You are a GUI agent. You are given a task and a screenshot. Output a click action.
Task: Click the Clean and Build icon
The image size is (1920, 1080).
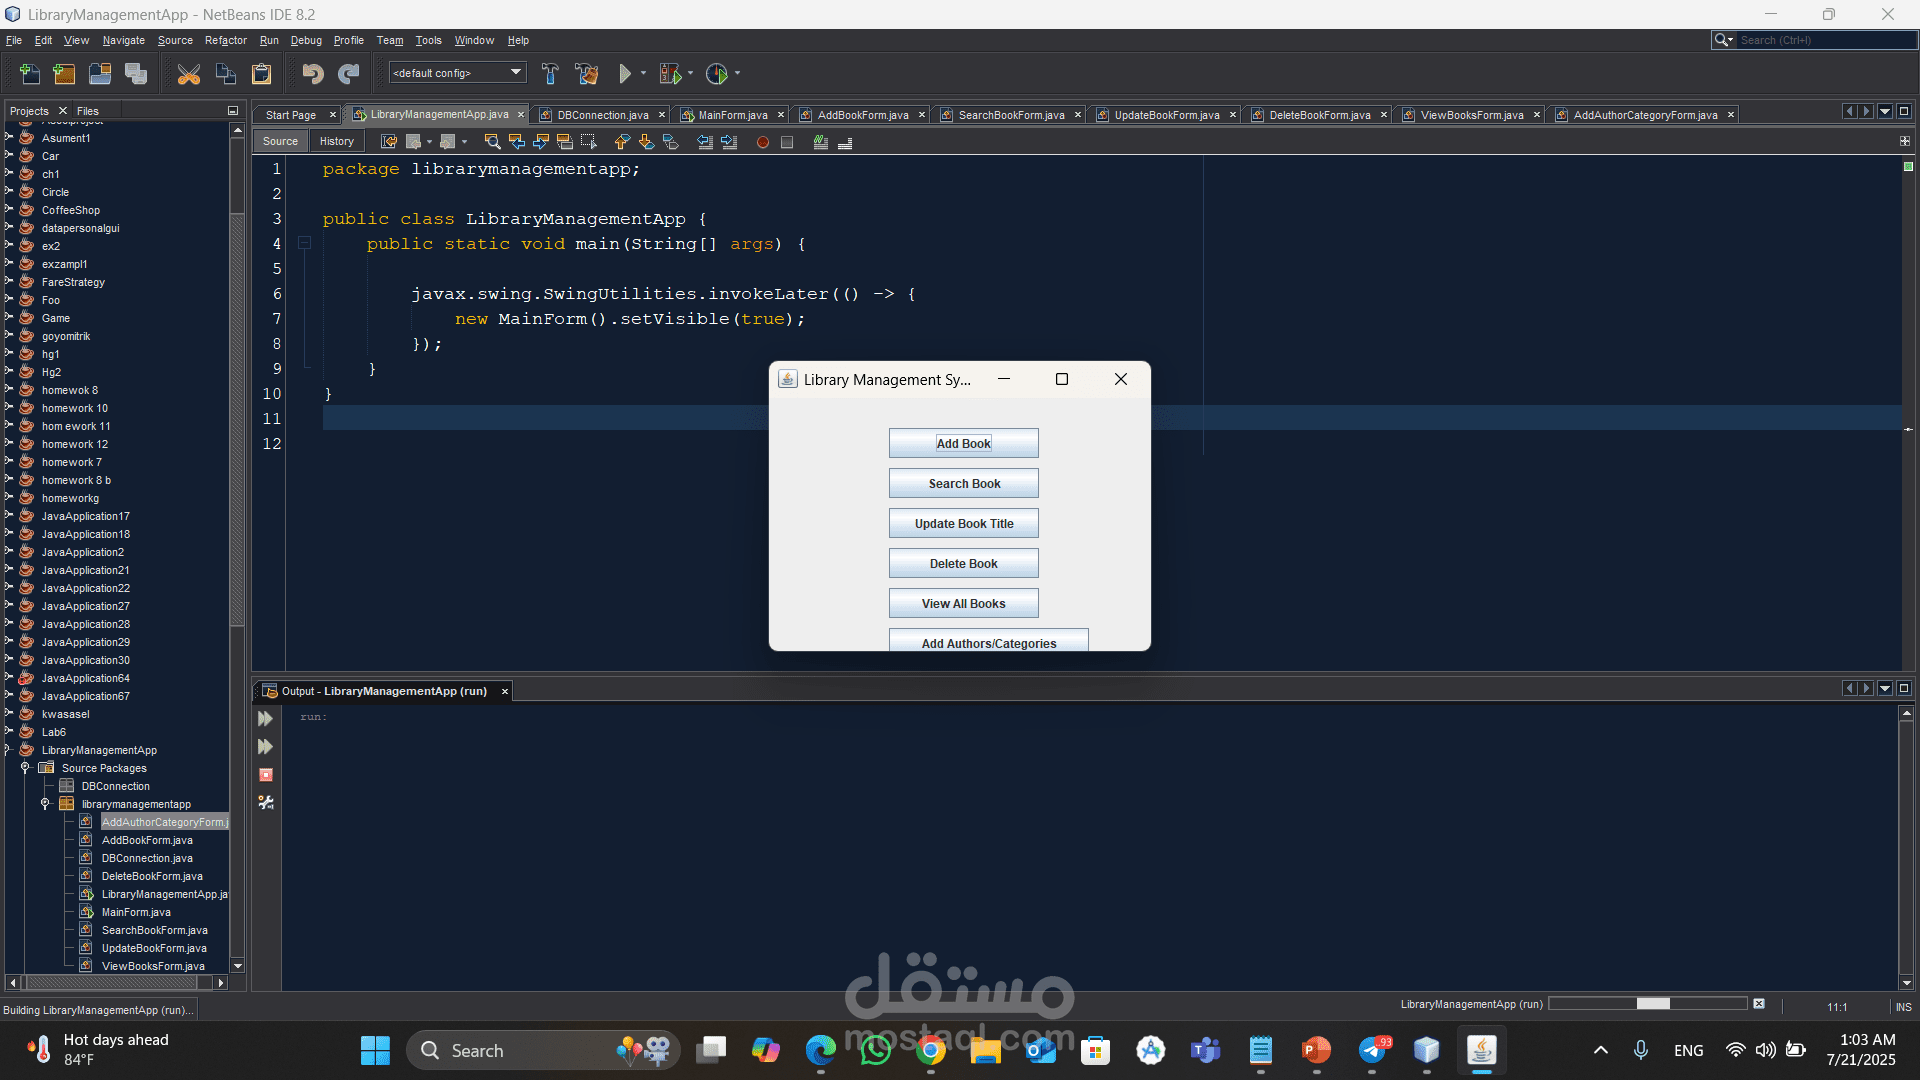(587, 73)
